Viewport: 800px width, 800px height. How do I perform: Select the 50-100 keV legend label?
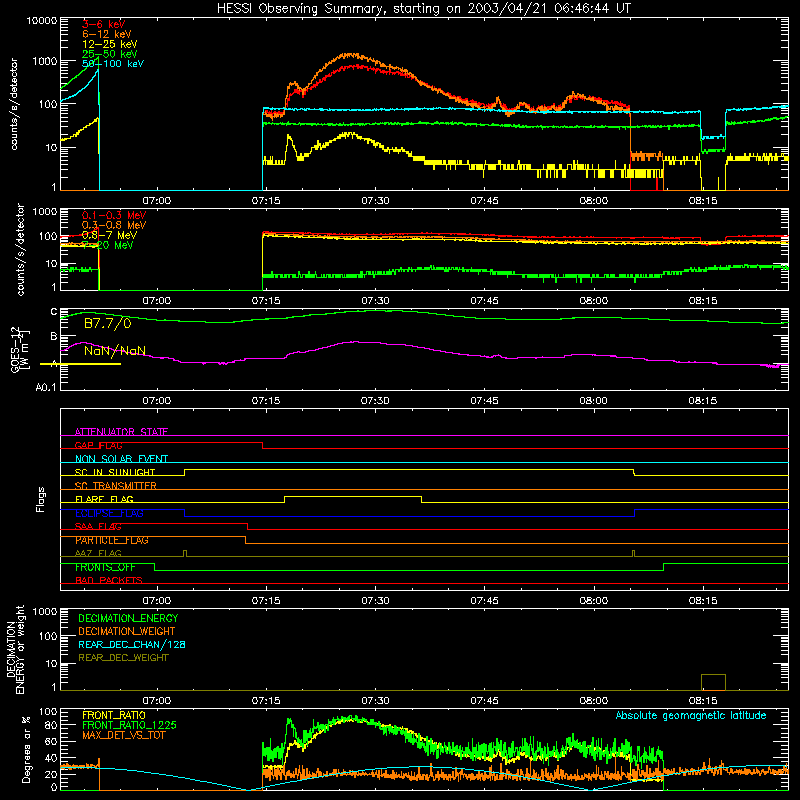pyautogui.click(x=113, y=64)
